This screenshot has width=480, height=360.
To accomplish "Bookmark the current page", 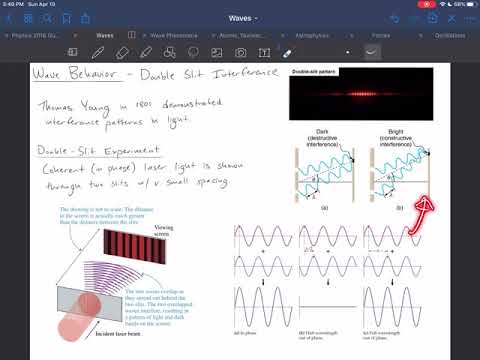I will tap(67, 19).
